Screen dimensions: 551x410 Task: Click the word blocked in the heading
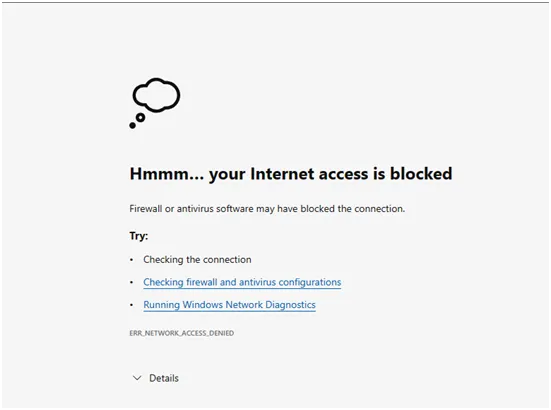[421, 174]
